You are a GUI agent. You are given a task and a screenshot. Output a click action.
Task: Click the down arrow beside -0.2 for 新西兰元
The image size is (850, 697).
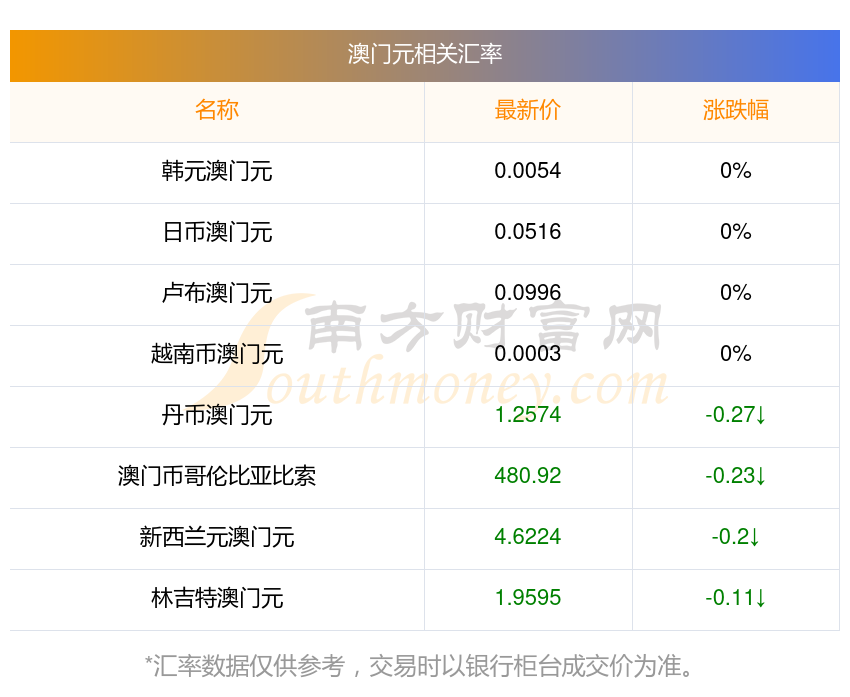[754, 537]
